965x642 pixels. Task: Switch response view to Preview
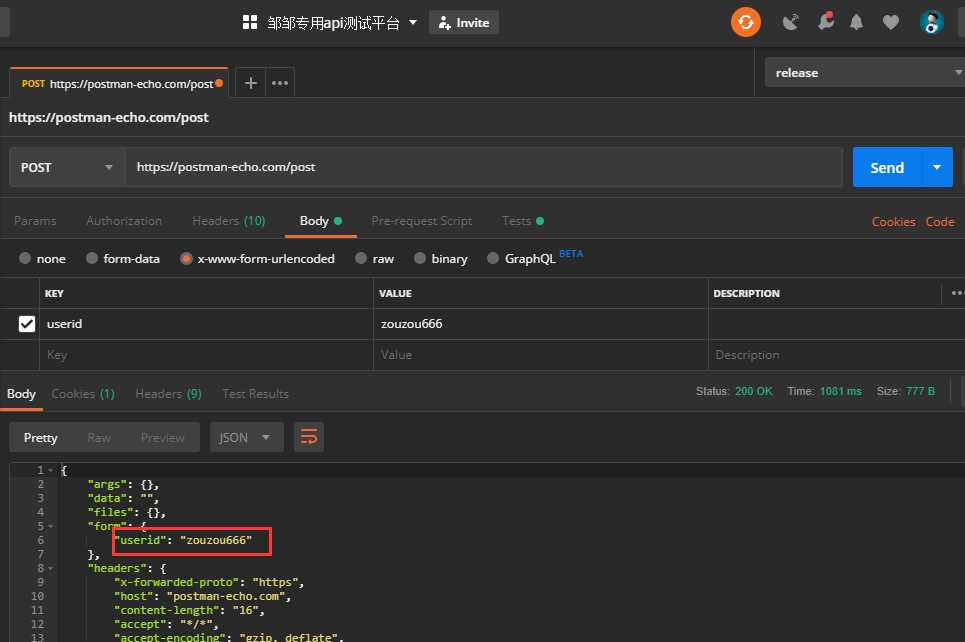[x=162, y=438]
